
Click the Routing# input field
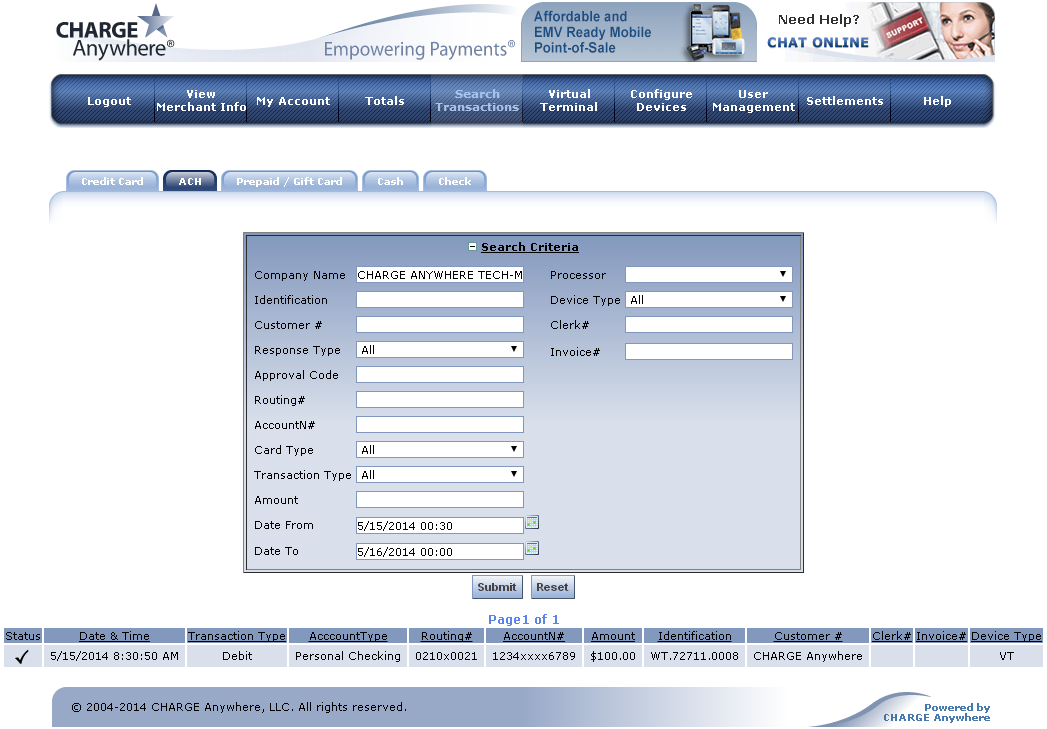[x=440, y=400]
